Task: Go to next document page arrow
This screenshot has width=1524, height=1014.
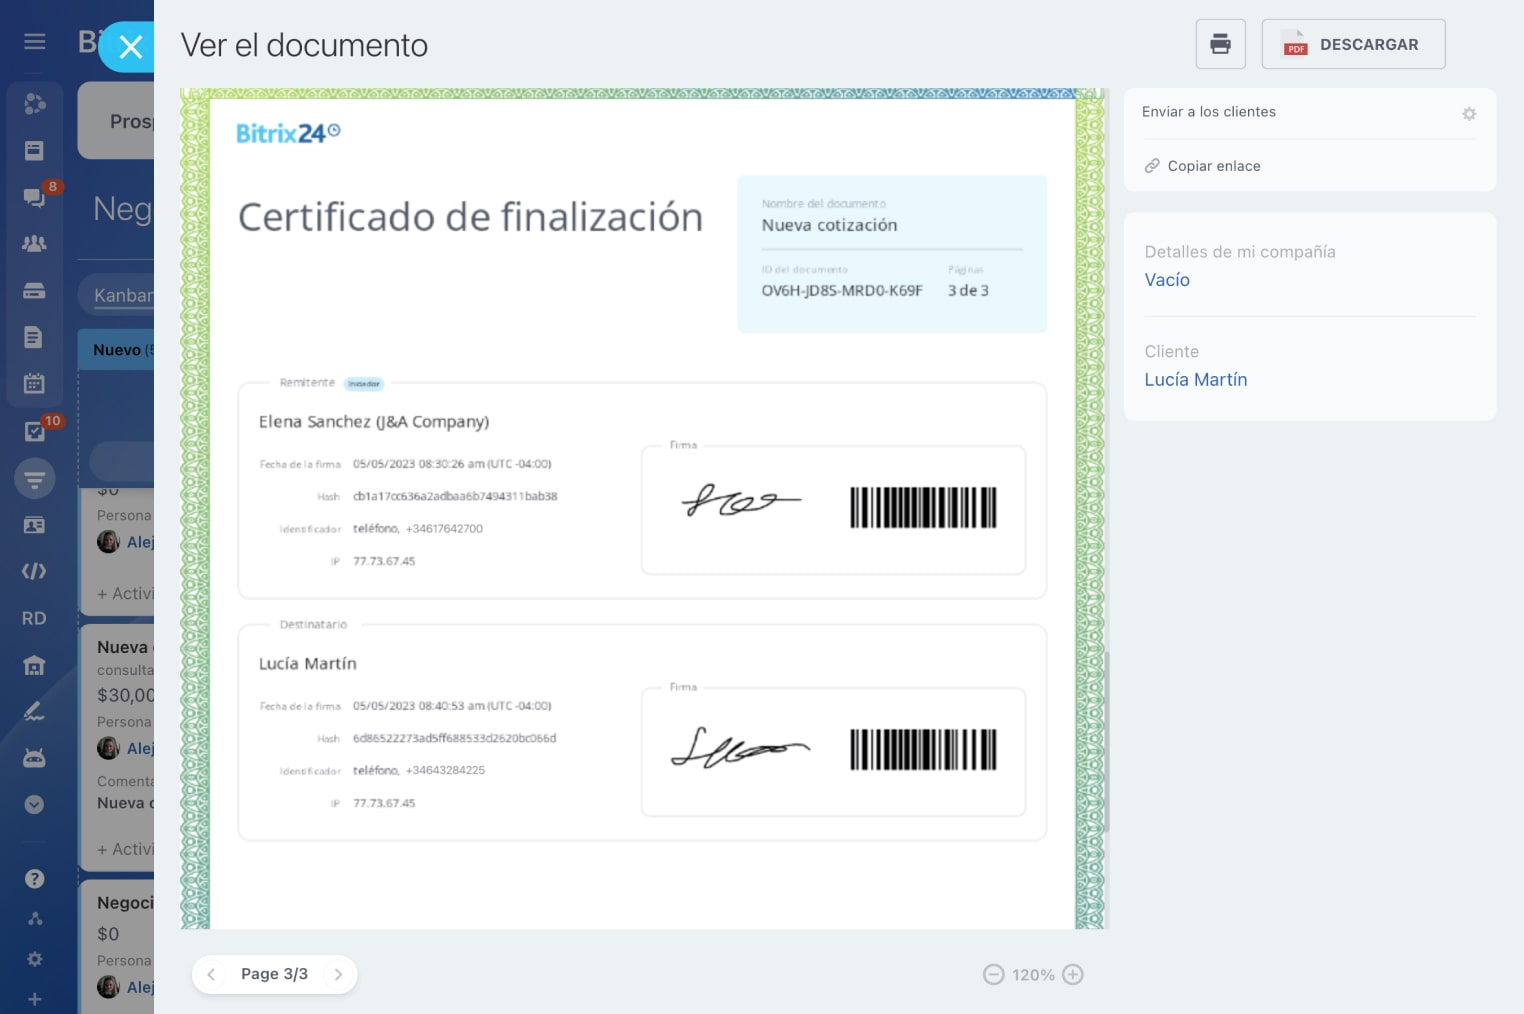Action: pyautogui.click(x=338, y=975)
